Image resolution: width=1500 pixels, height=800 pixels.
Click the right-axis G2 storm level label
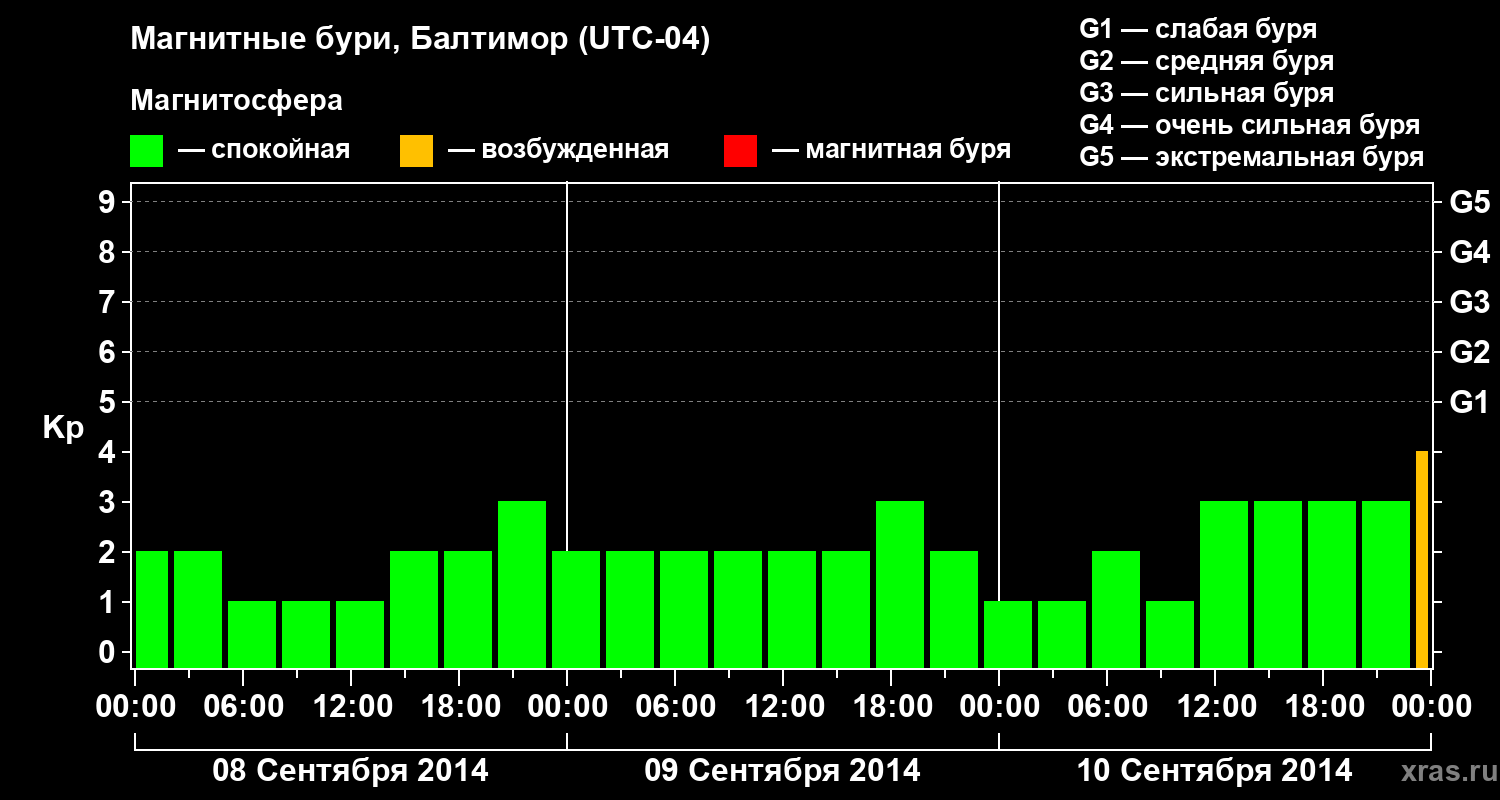(x=1469, y=352)
